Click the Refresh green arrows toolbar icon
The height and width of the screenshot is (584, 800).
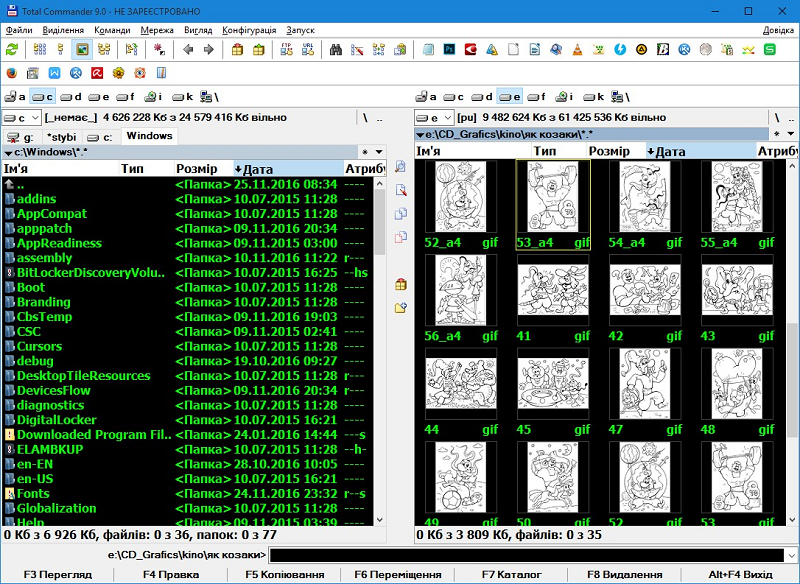pyautogui.click(x=12, y=49)
